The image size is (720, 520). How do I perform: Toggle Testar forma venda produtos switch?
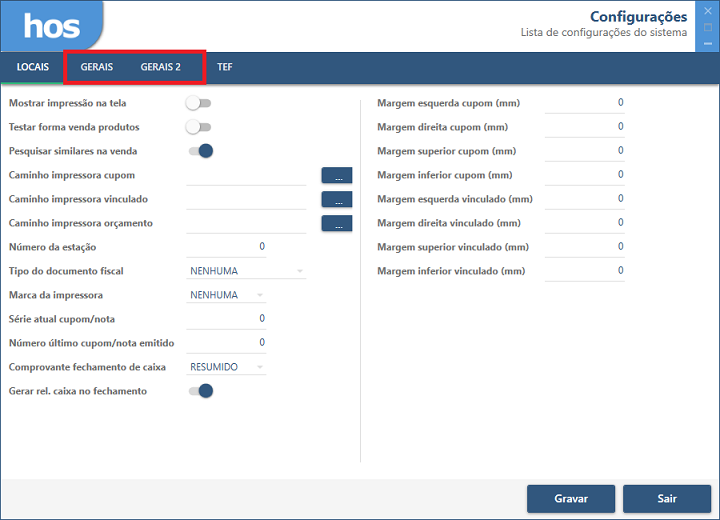(199, 127)
